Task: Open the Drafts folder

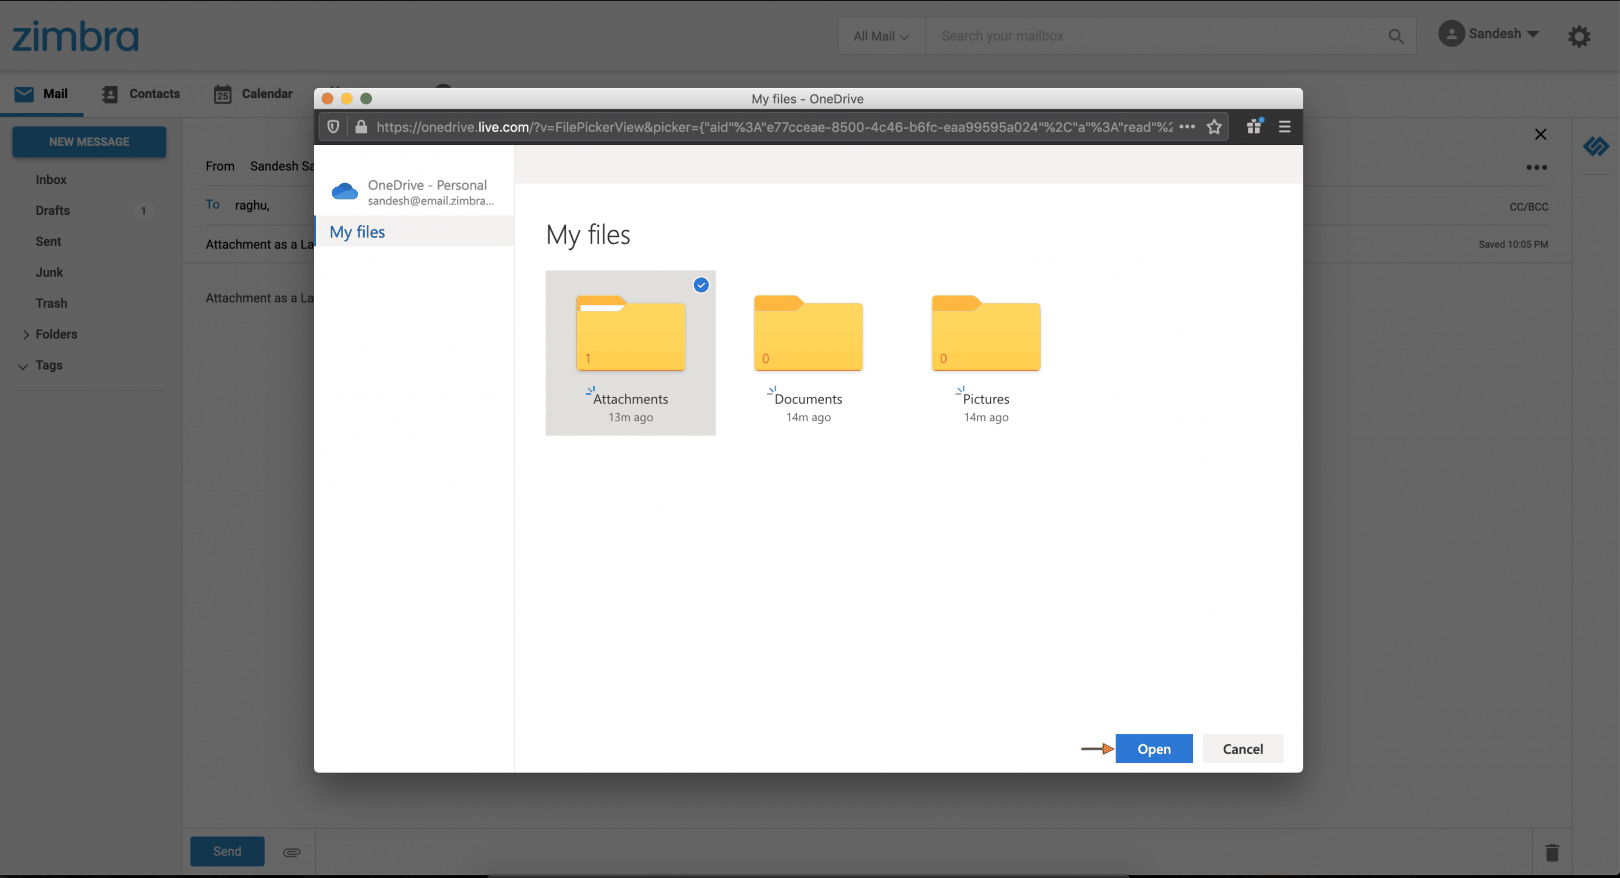Action: [x=53, y=211]
